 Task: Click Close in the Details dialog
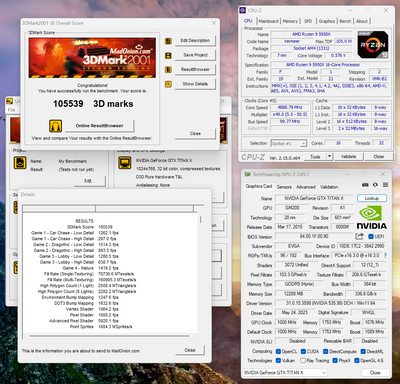(190, 350)
